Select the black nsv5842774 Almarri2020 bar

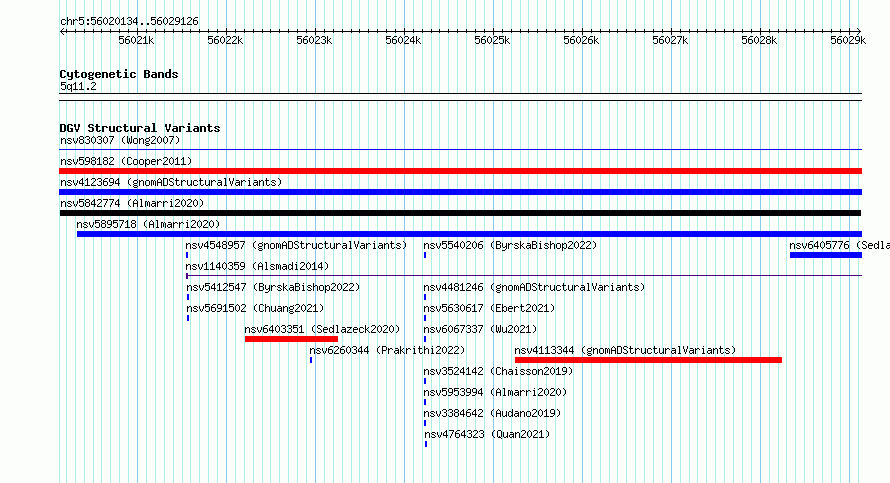click(x=460, y=213)
